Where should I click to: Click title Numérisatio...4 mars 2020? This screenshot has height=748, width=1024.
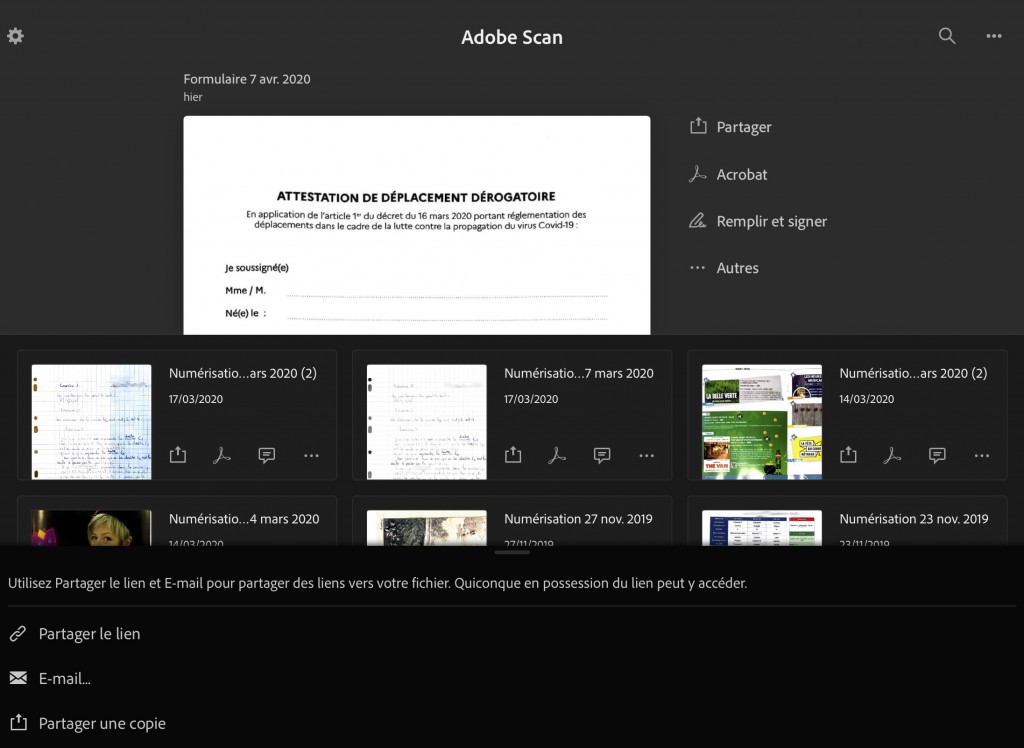click(244, 519)
